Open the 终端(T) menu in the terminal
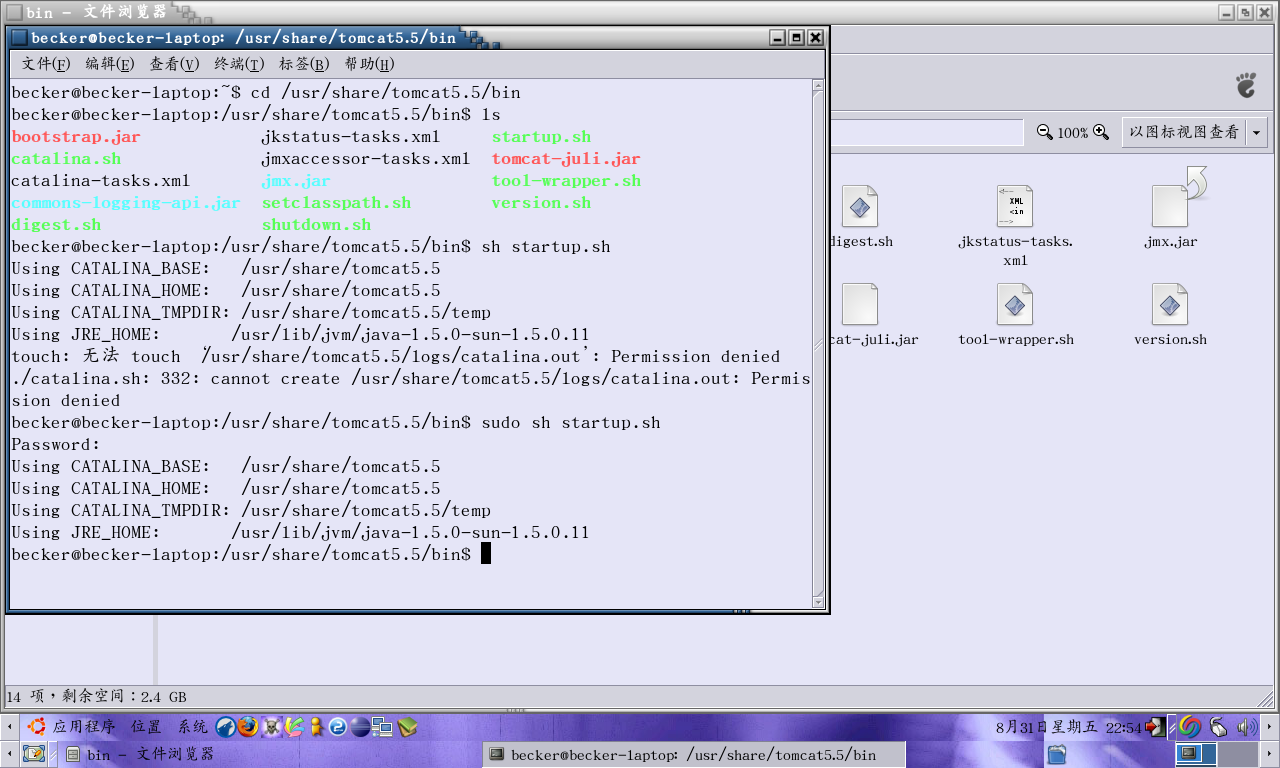1280x768 pixels. 240,64
